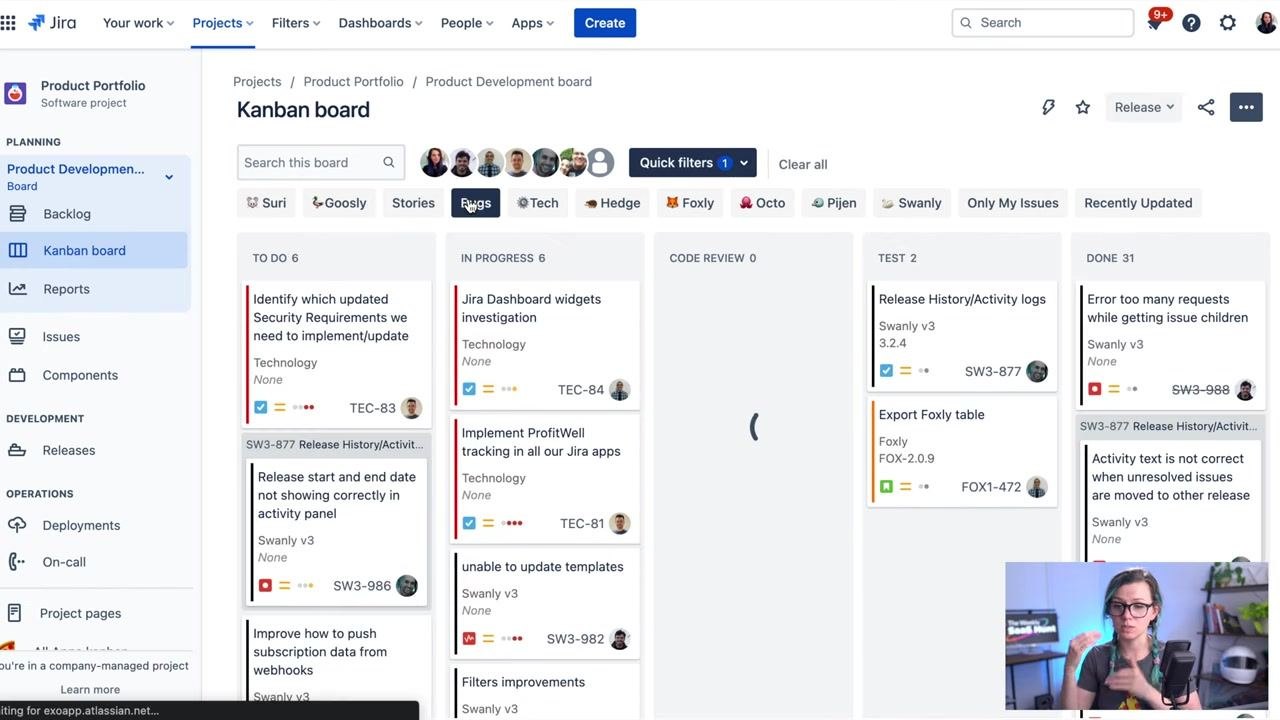The width and height of the screenshot is (1280, 720).
Task: Click the Jira logo
Action: [52, 22]
